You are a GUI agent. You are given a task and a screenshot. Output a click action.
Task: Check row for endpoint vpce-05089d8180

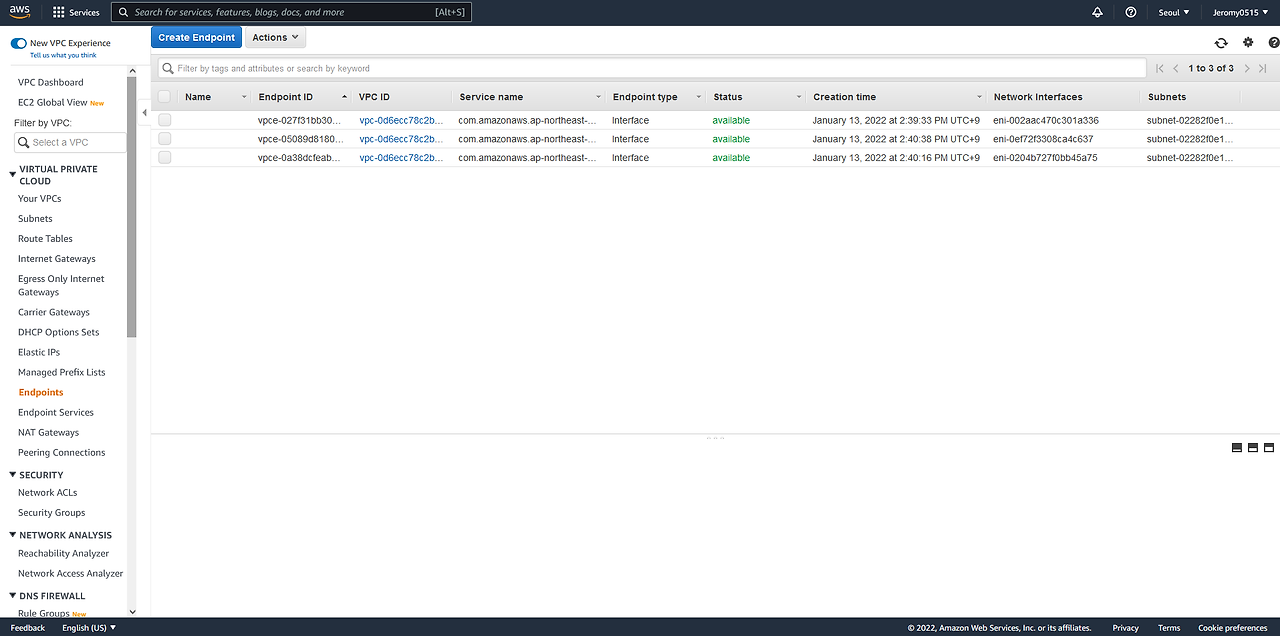164,139
